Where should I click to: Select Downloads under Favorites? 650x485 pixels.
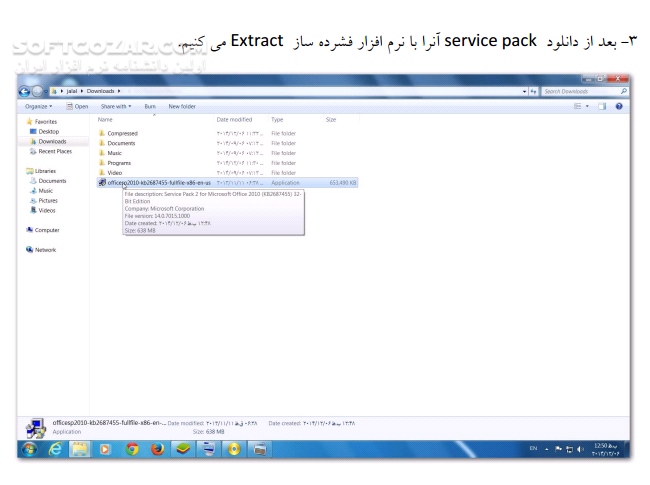coord(49,141)
